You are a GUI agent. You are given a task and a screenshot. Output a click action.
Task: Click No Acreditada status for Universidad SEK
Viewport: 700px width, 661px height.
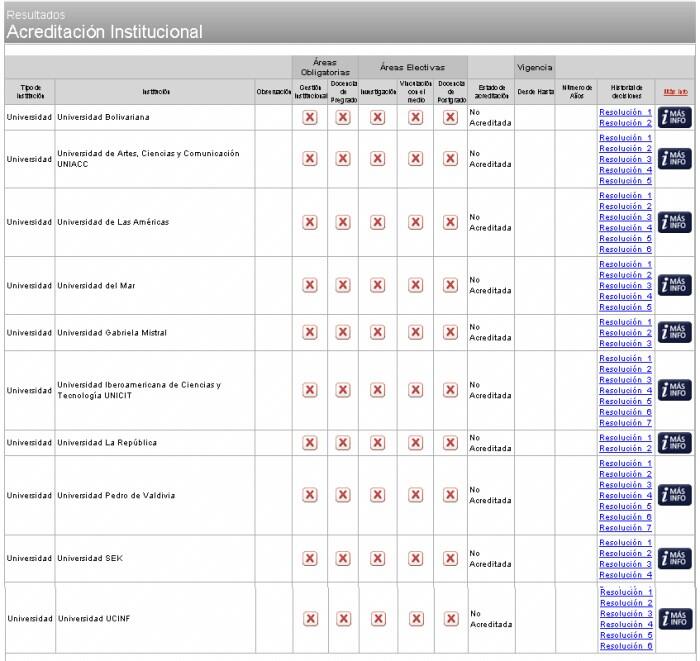pyautogui.click(x=490, y=559)
